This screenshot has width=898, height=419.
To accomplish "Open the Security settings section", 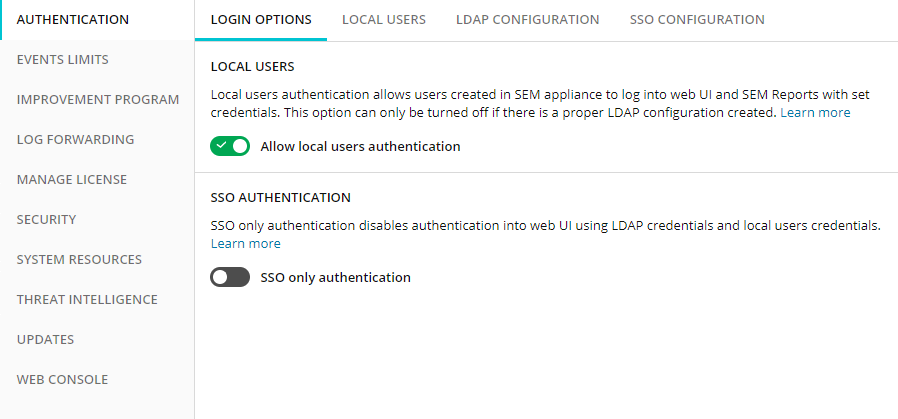I will click(x=46, y=220).
